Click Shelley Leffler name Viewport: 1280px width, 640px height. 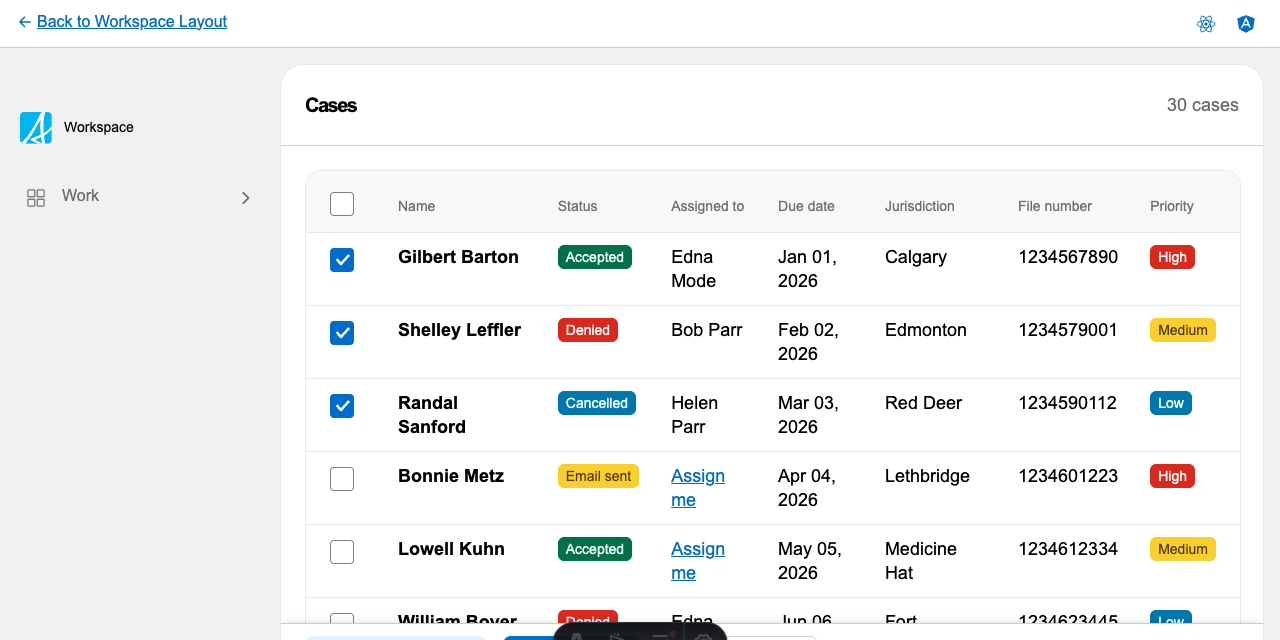459,330
